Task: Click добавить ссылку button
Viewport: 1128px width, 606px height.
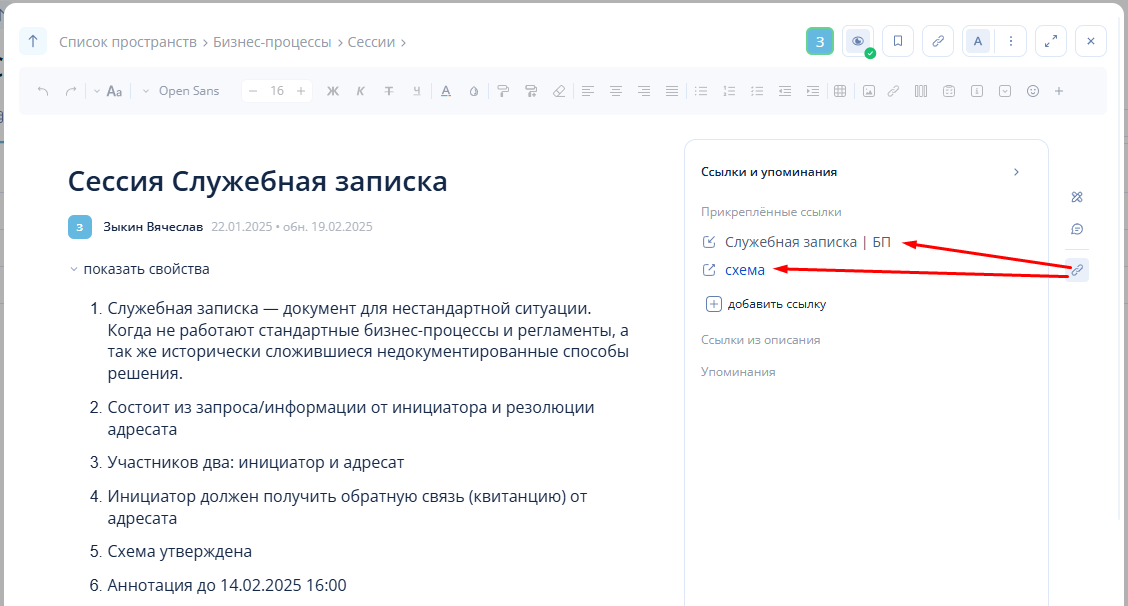Action: (x=776, y=304)
